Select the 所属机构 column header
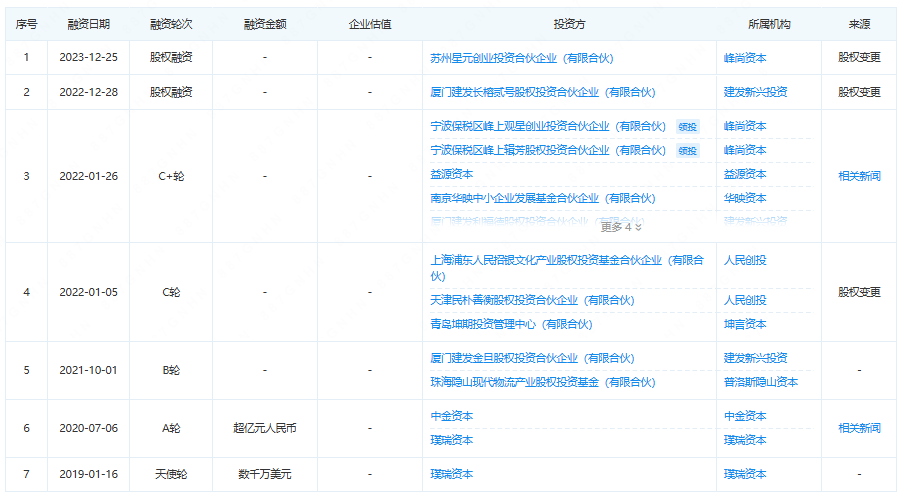Image resolution: width=902 pixels, height=498 pixels. [x=769, y=24]
